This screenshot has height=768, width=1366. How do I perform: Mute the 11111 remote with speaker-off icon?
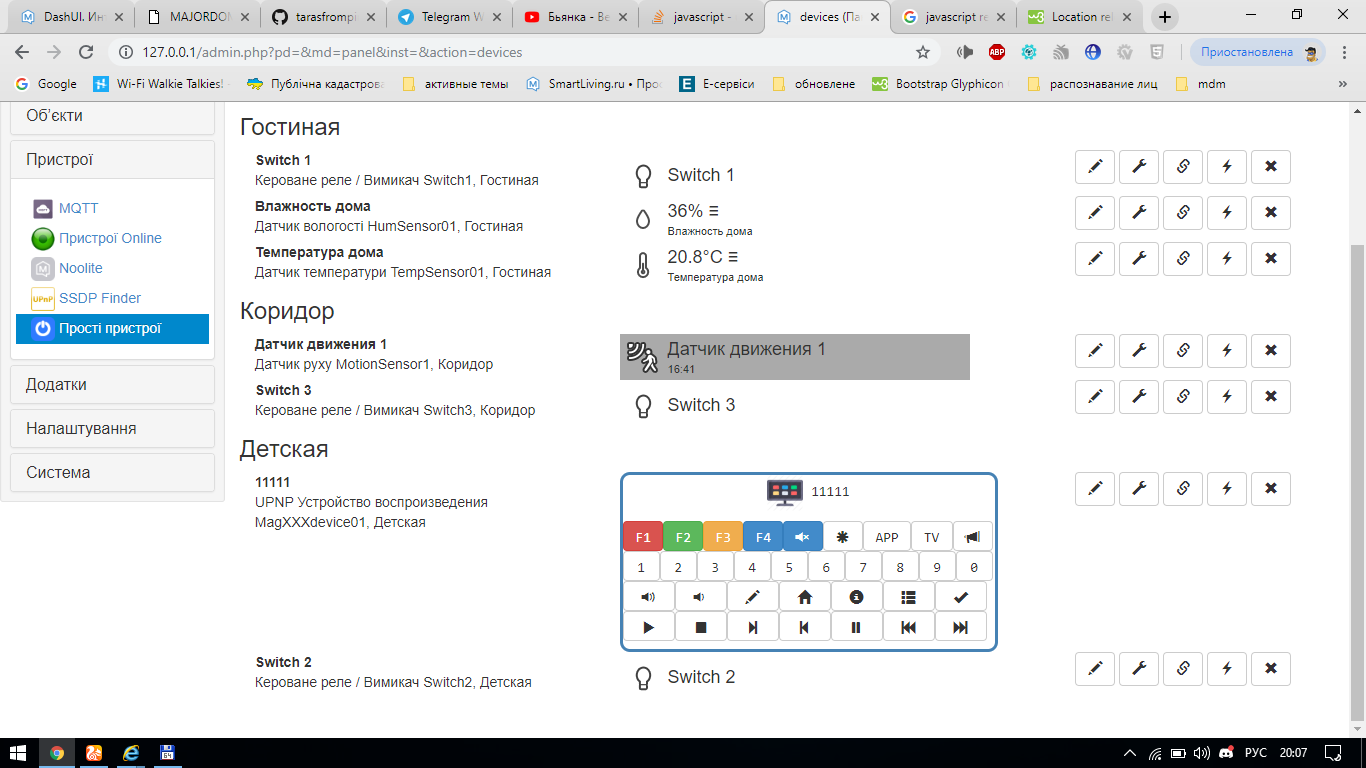(802, 536)
